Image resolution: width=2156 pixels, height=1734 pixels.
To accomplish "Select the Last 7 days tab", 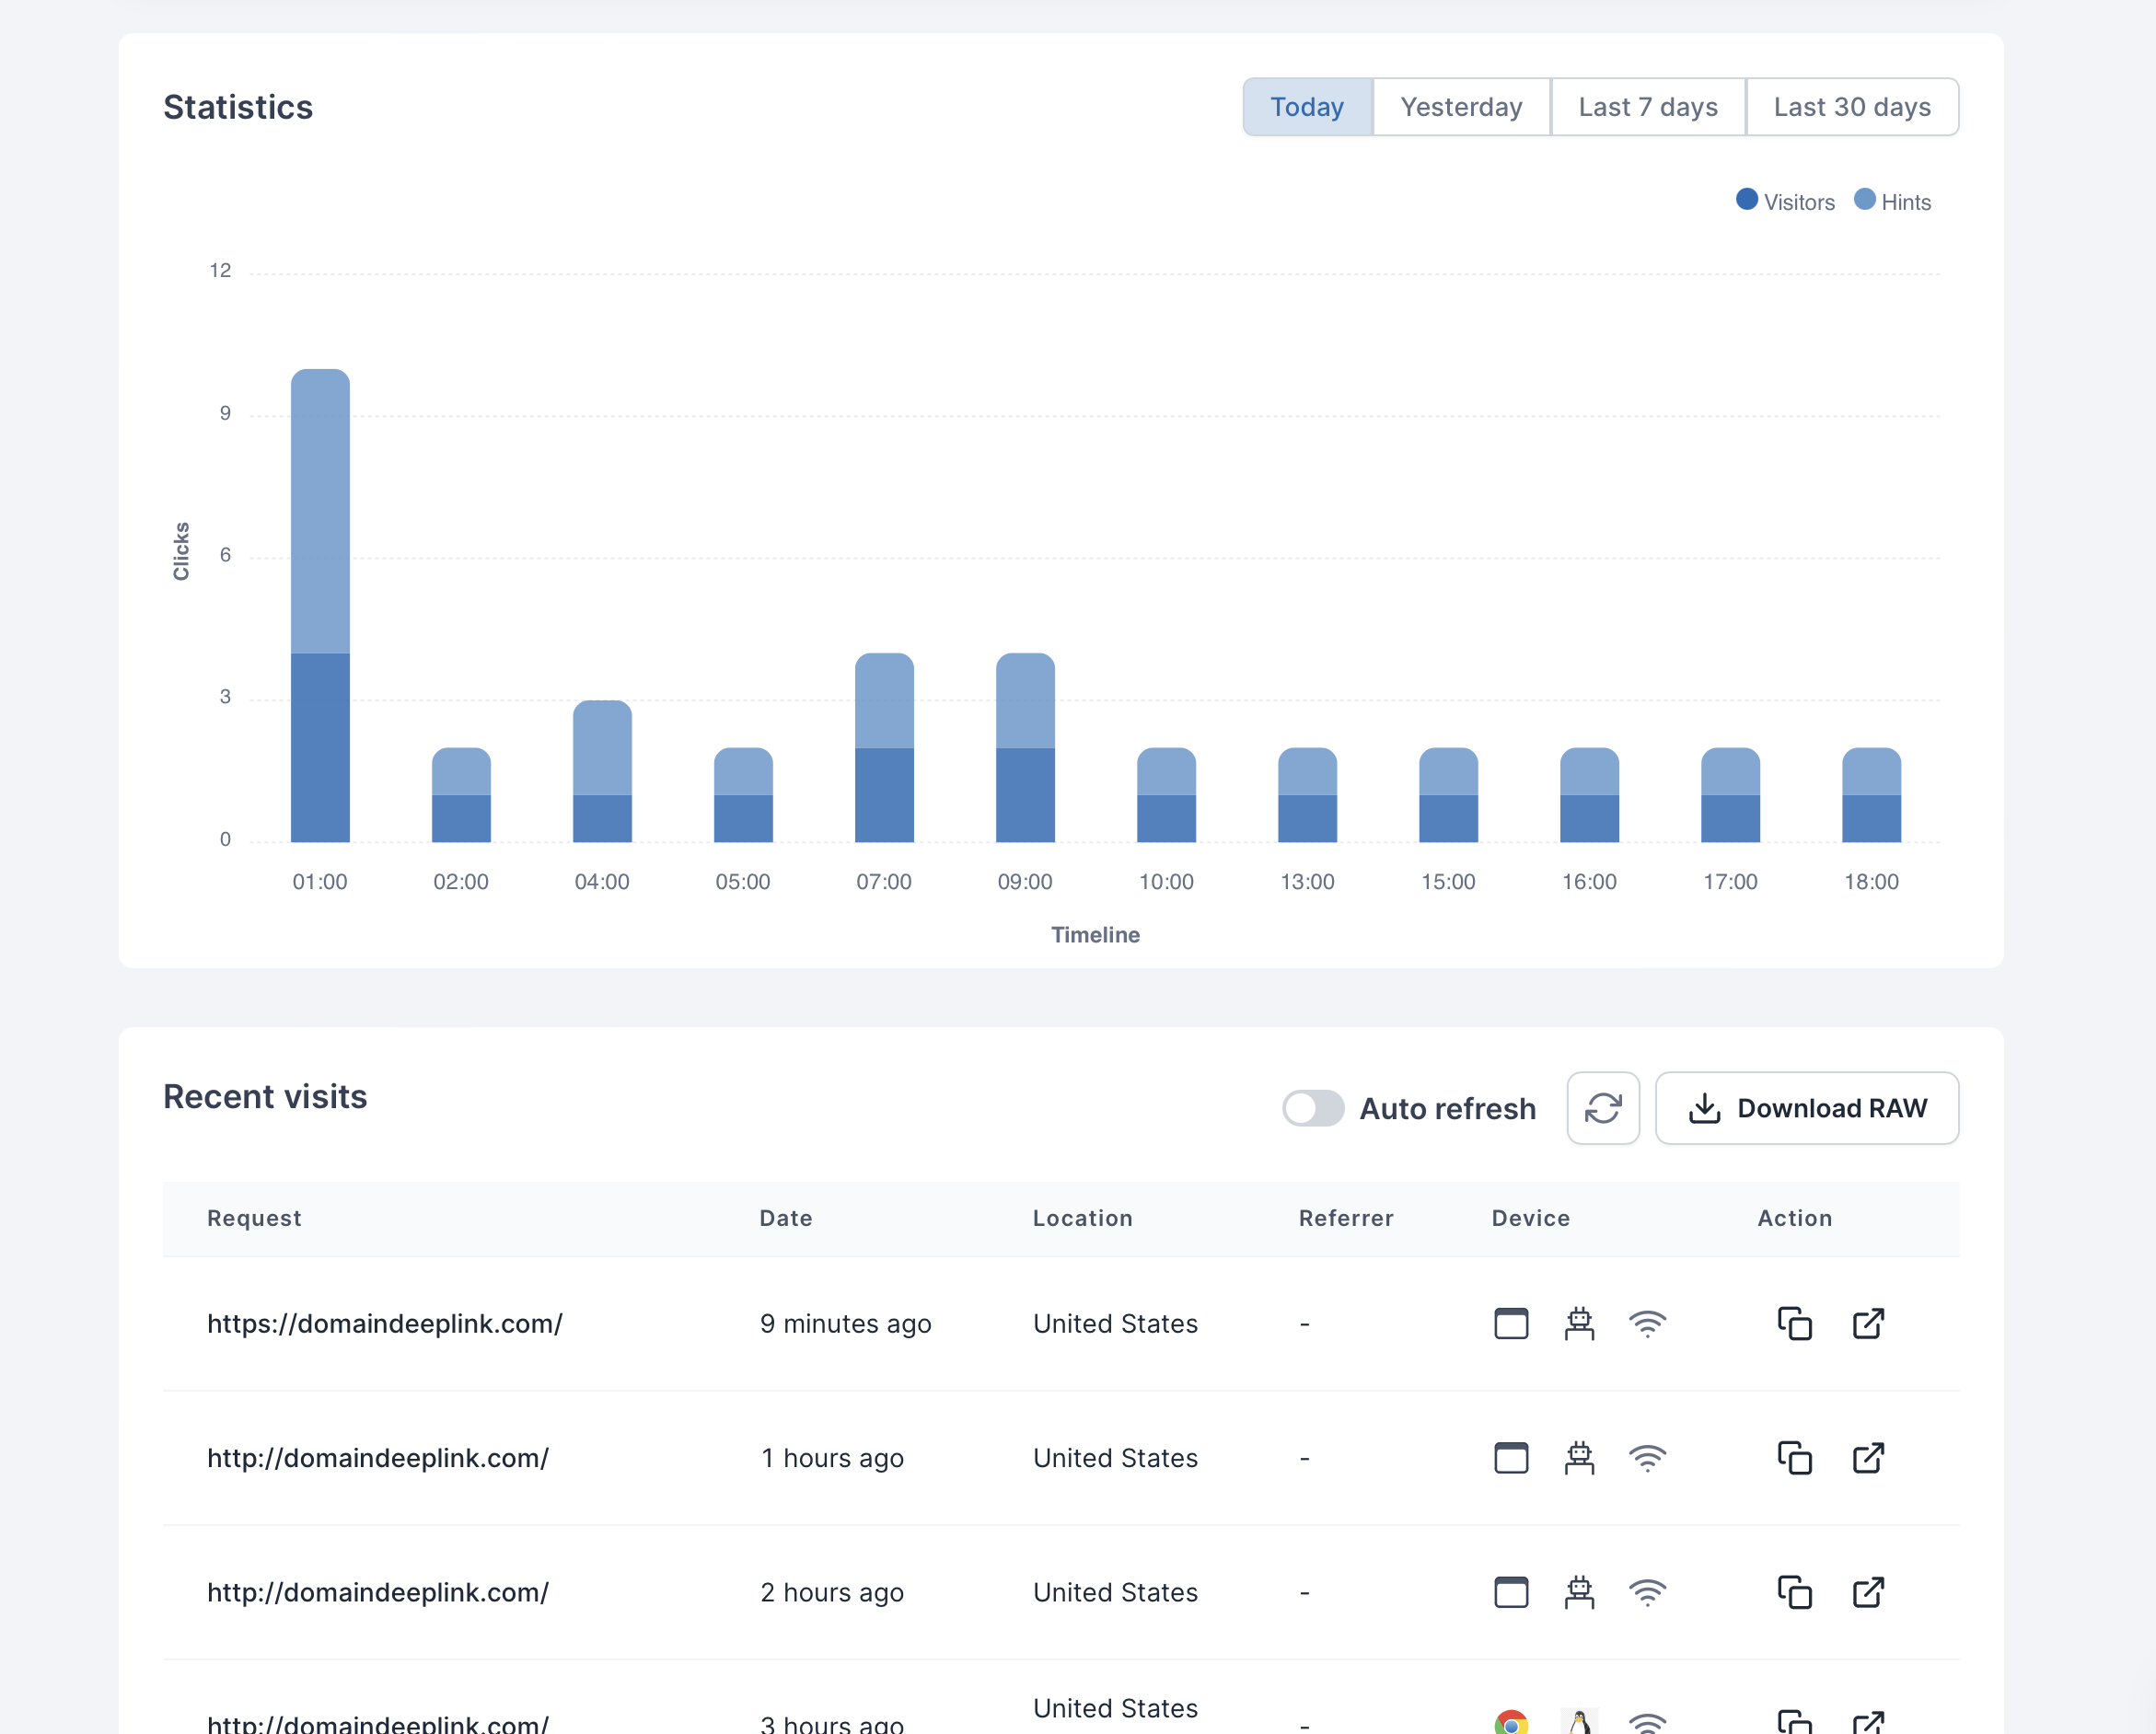I will pyautogui.click(x=1648, y=107).
